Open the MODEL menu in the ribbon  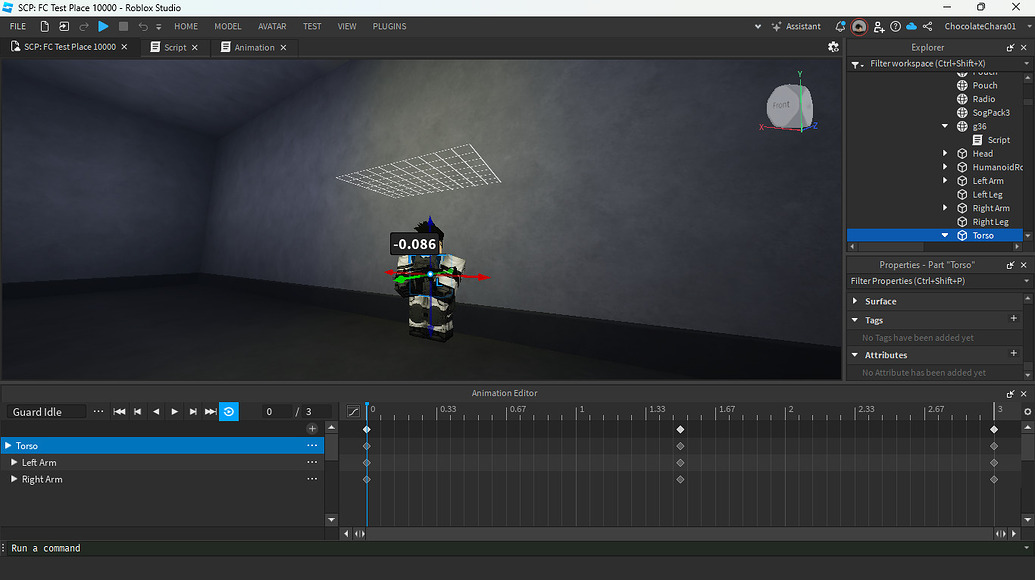(227, 26)
